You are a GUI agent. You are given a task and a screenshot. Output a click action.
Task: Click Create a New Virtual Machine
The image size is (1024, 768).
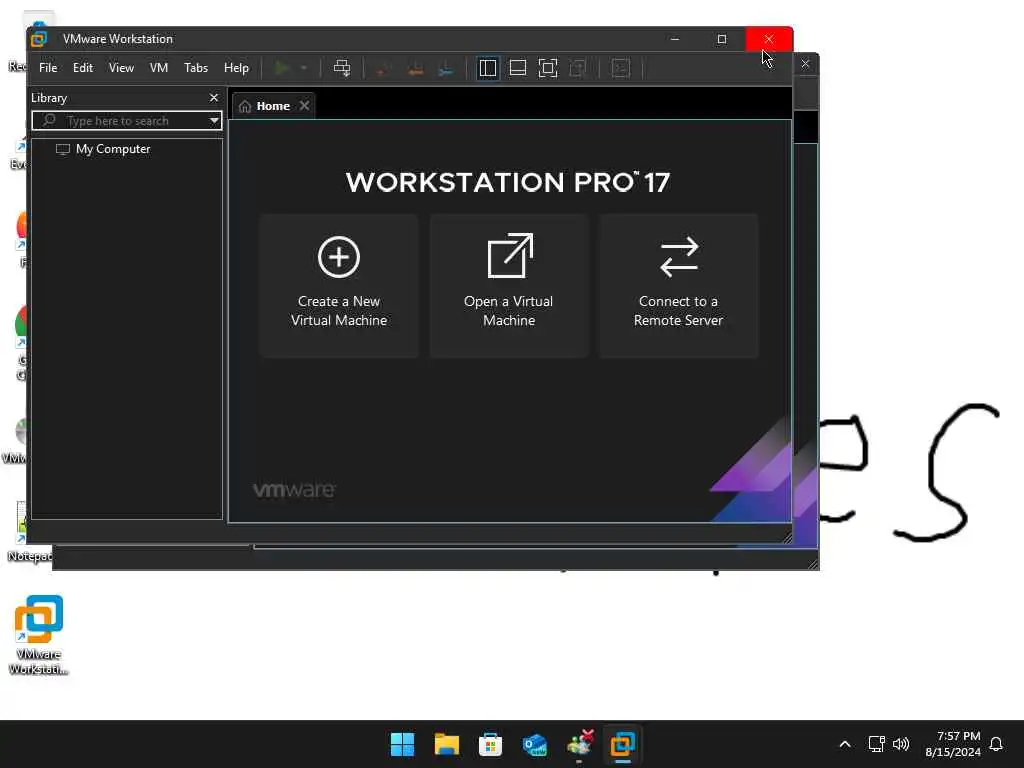(338, 285)
